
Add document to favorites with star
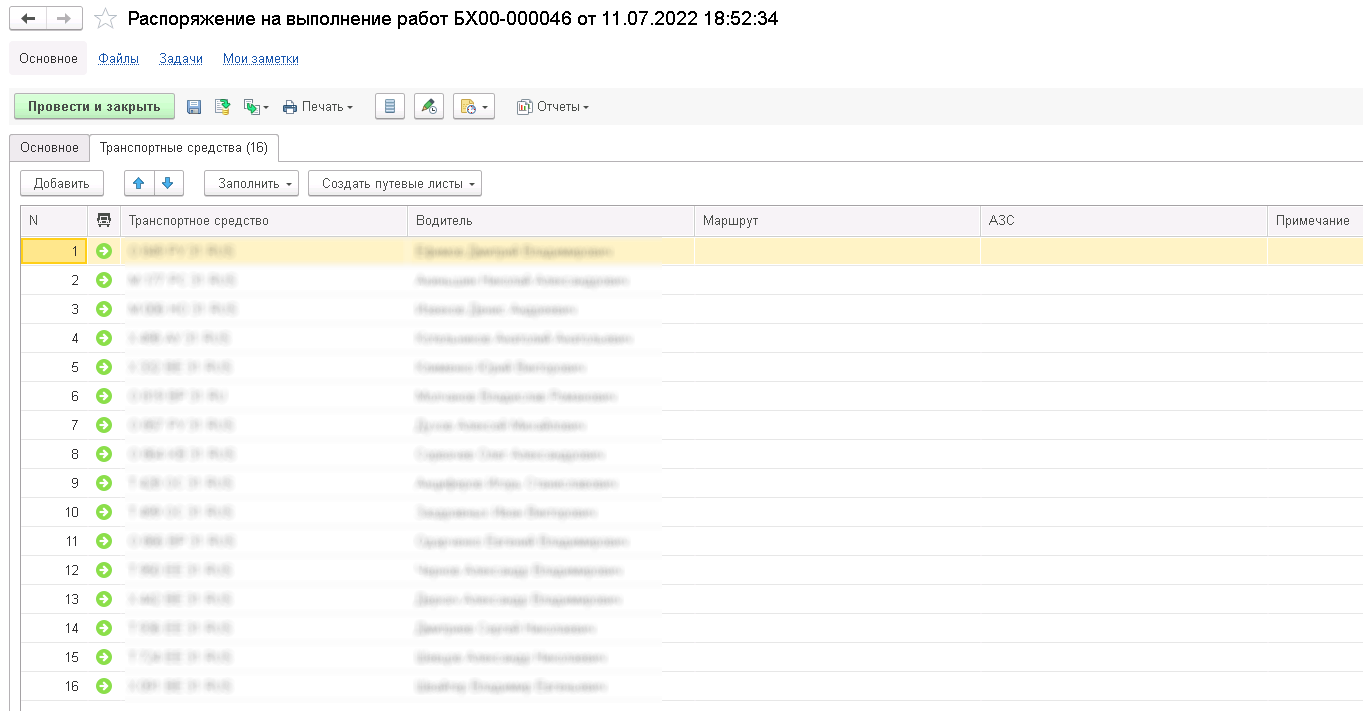pos(104,19)
